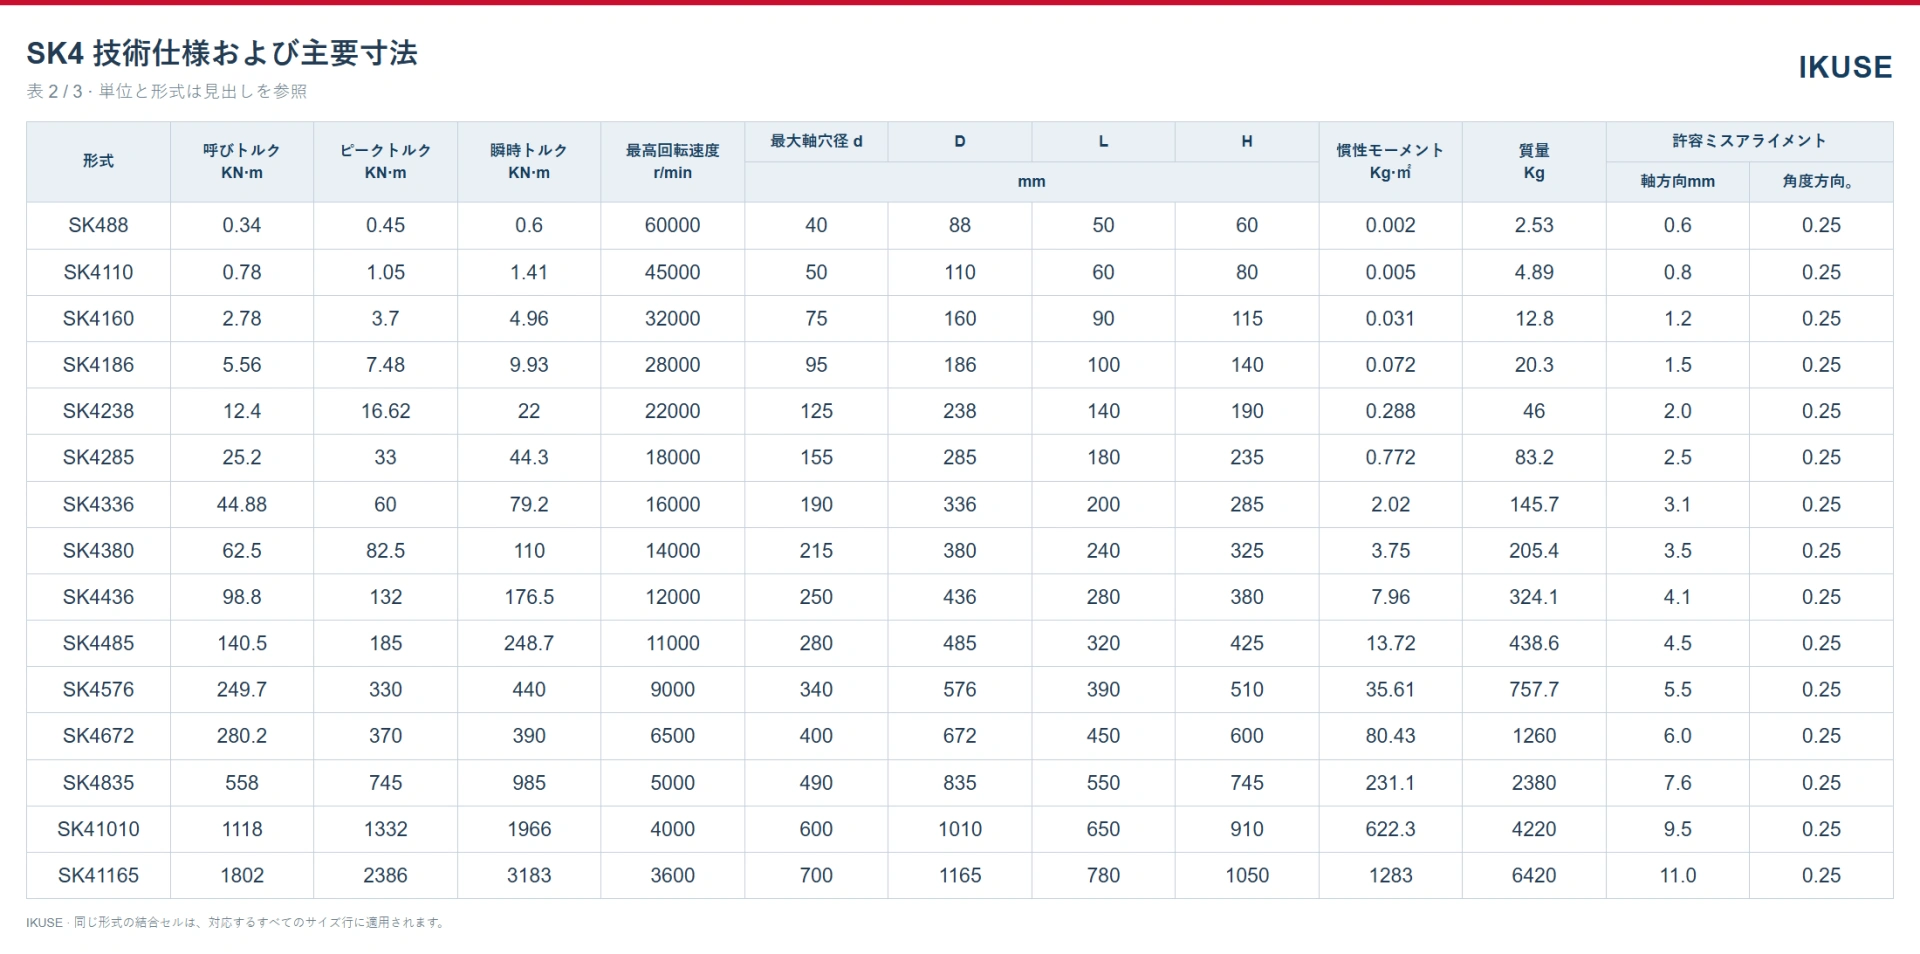
Task: Click the IKUSE brand logo
Action: [1845, 67]
